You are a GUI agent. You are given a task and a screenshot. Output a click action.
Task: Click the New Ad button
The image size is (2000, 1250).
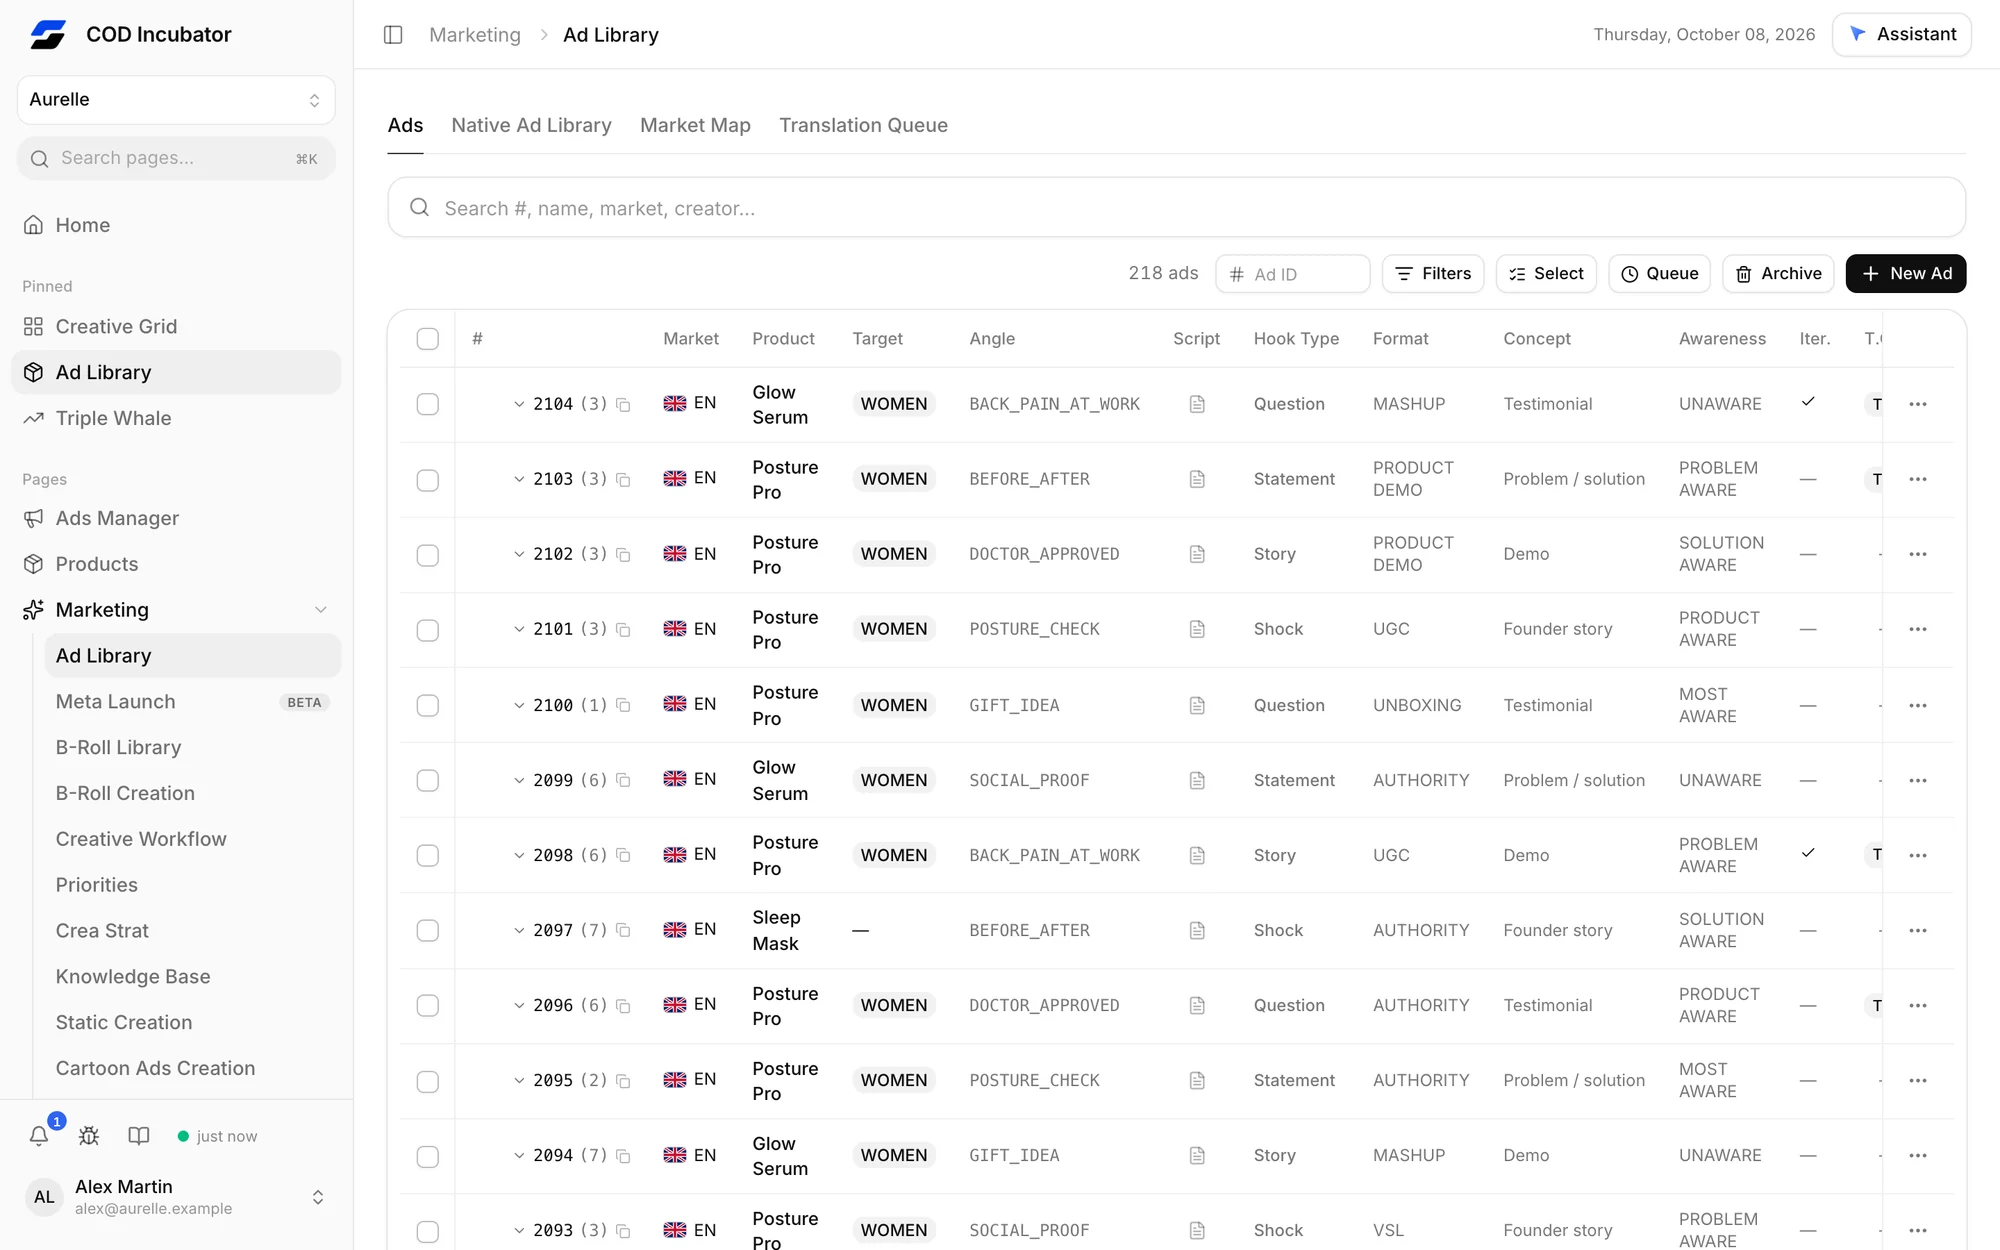[x=1905, y=274]
